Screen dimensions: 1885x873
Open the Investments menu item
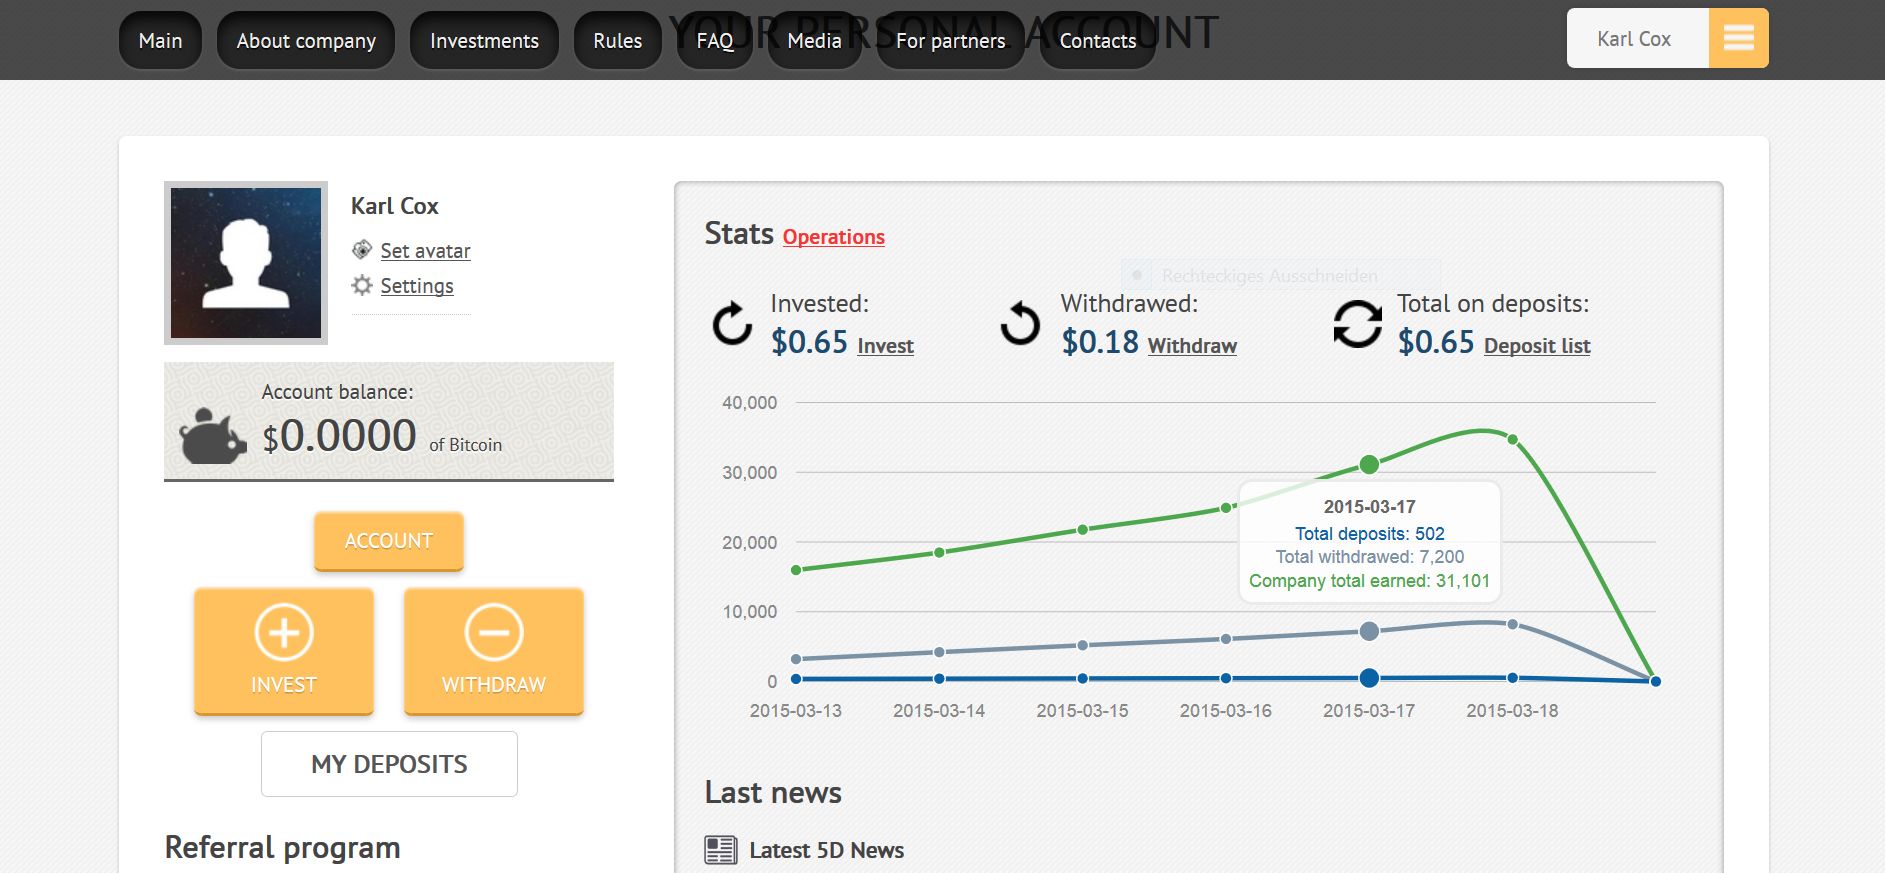[484, 41]
